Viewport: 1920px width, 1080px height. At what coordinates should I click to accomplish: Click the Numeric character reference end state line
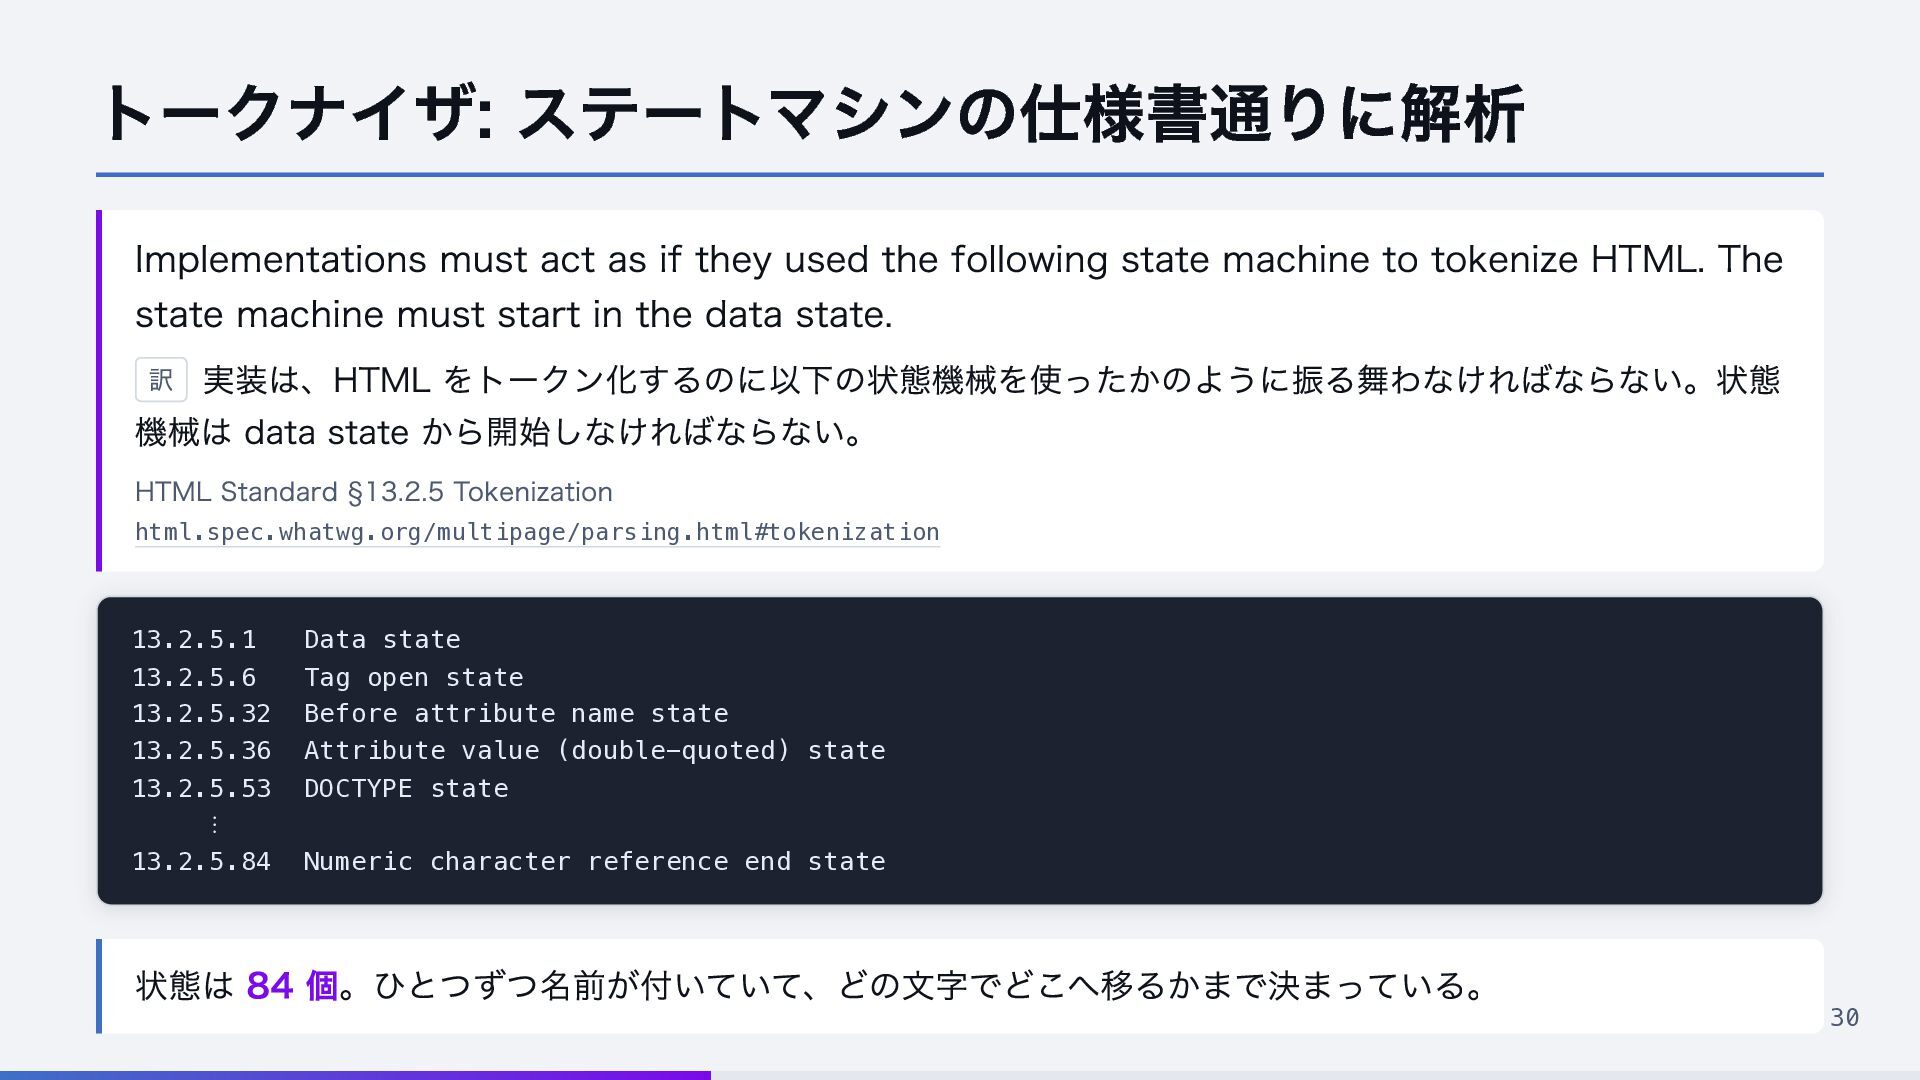tap(509, 862)
